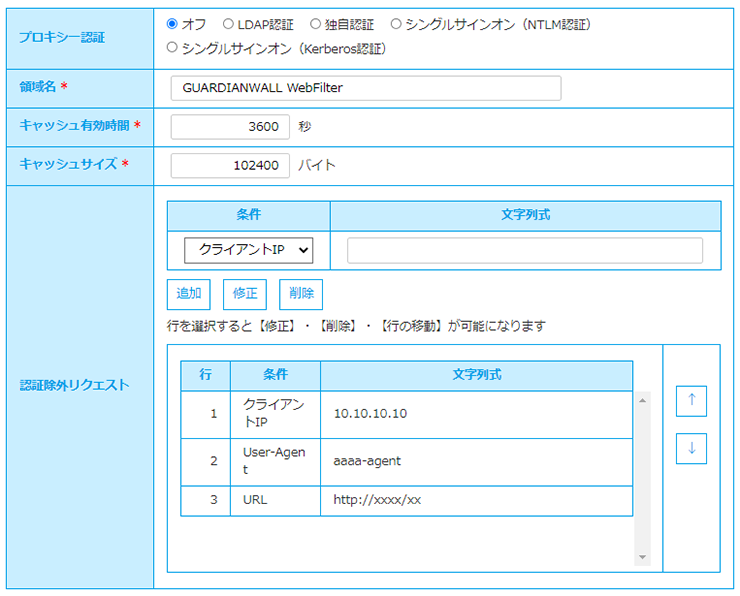Select row 2 with aaaa-agent
This screenshot has width=740, height=596.
(x=406, y=462)
